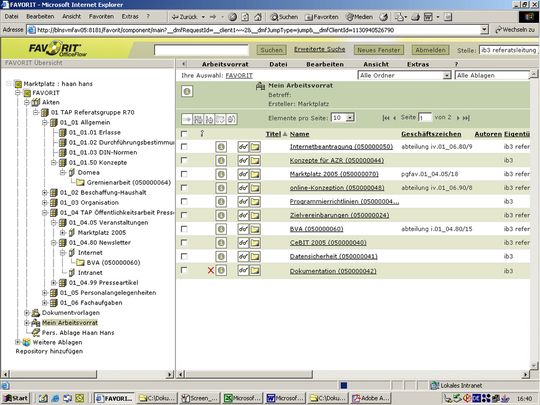Tick checkbox for Marktplatz 2005 row
Image resolution: width=540 pixels, height=405 pixels.
[184, 174]
